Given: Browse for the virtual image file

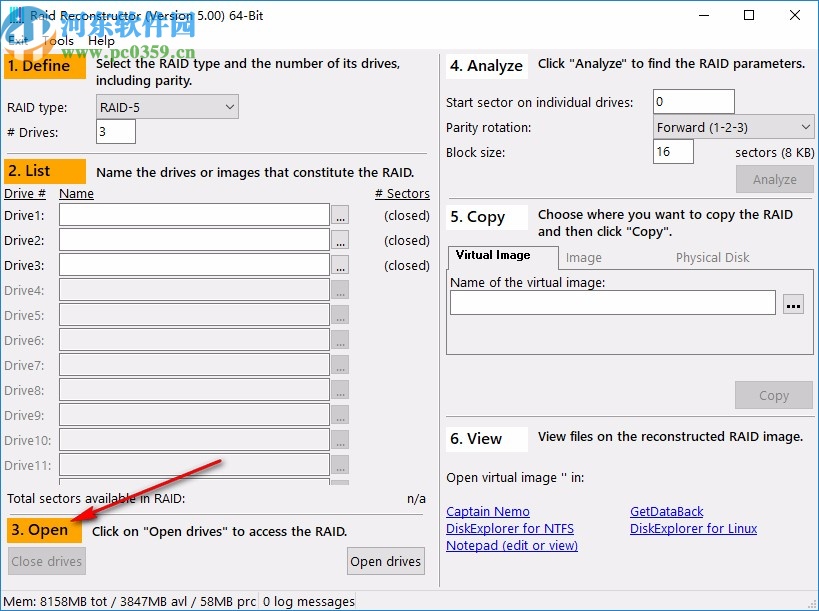Looking at the screenshot, I should tap(793, 304).
